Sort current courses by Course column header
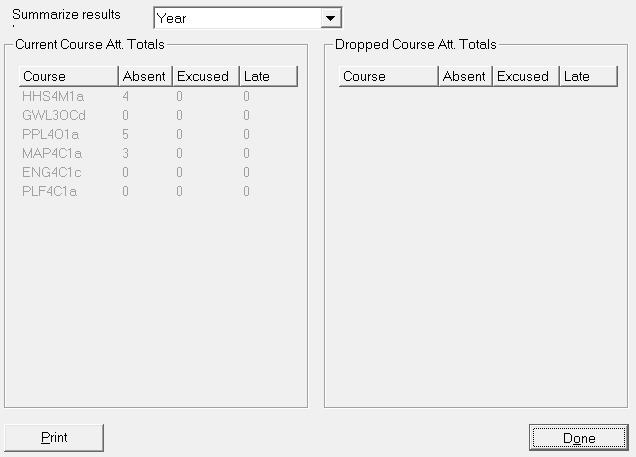Screen dimensions: 636x457 click(x=68, y=77)
